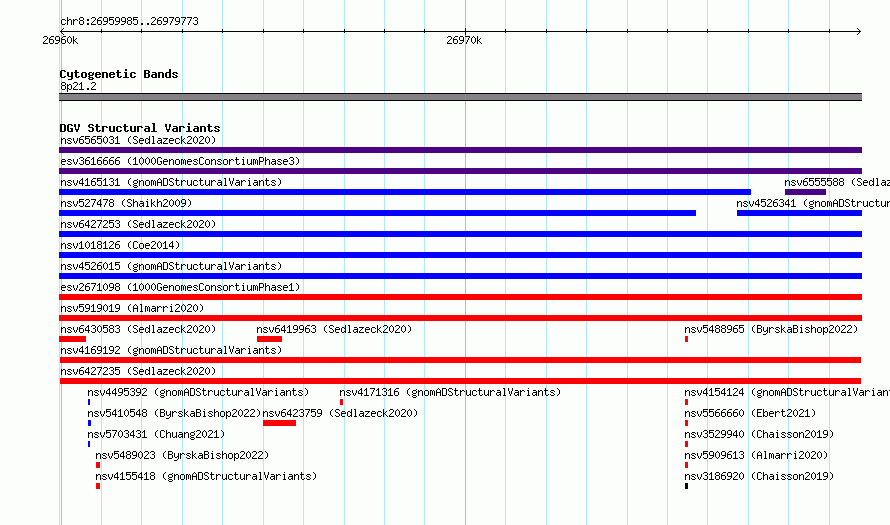Click the blue bar of nsv1018126

pyautogui.click(x=460, y=255)
